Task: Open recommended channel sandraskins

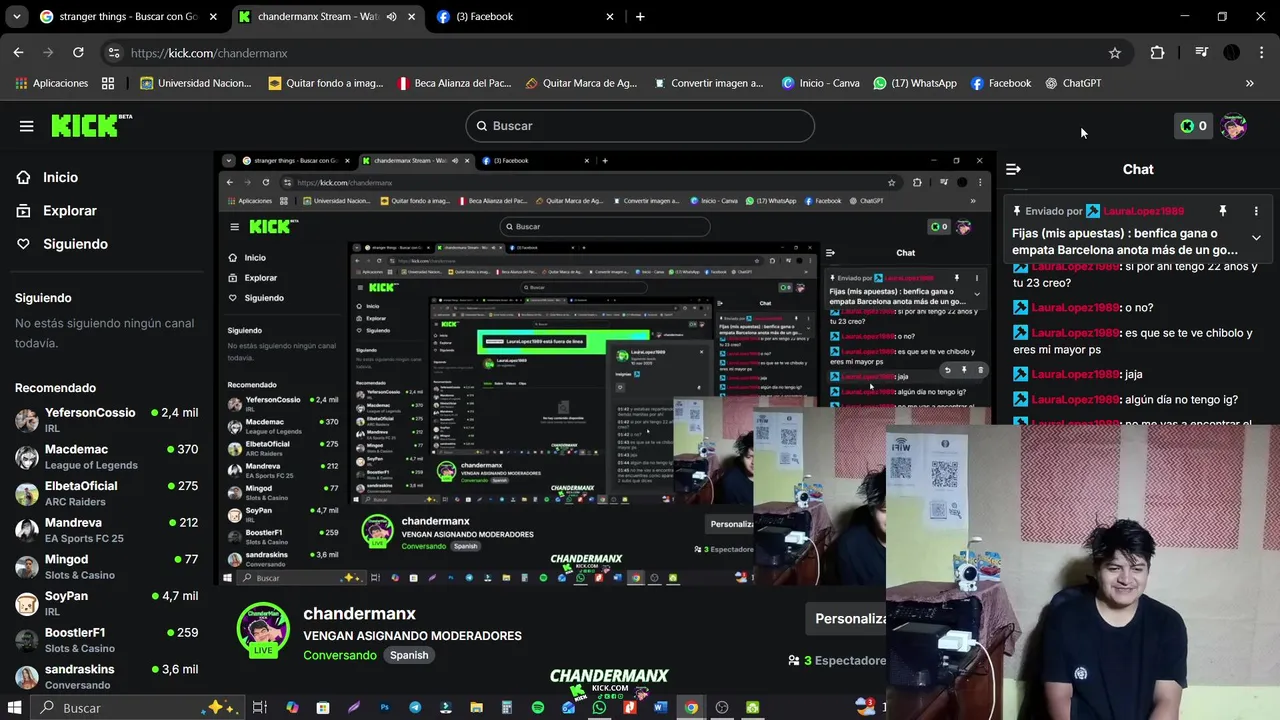Action: click(x=106, y=676)
